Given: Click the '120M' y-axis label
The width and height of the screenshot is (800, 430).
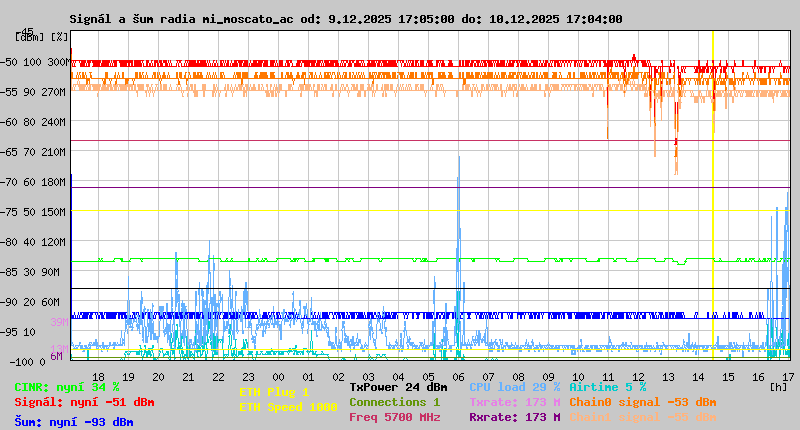Looking at the screenshot, I should click(x=56, y=242).
